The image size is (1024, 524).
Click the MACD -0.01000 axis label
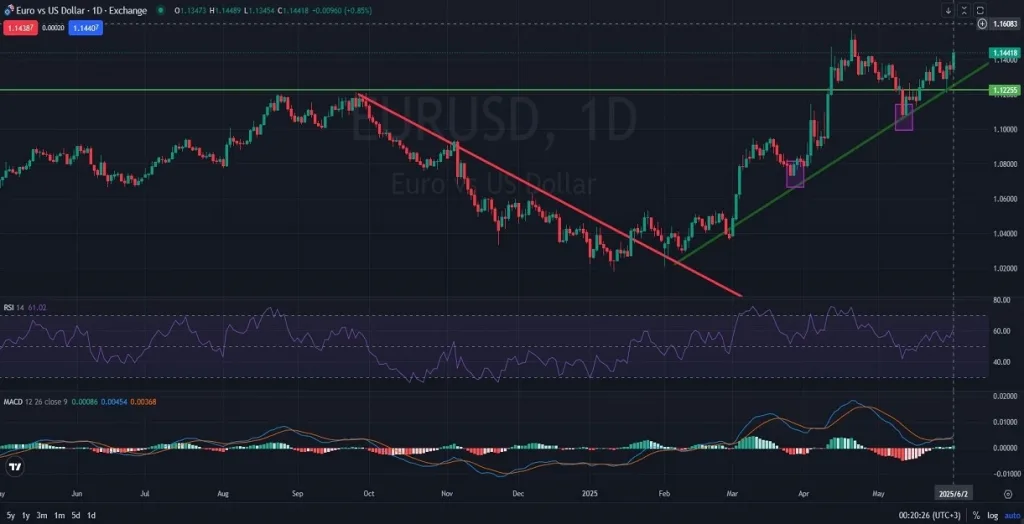click(1004, 474)
